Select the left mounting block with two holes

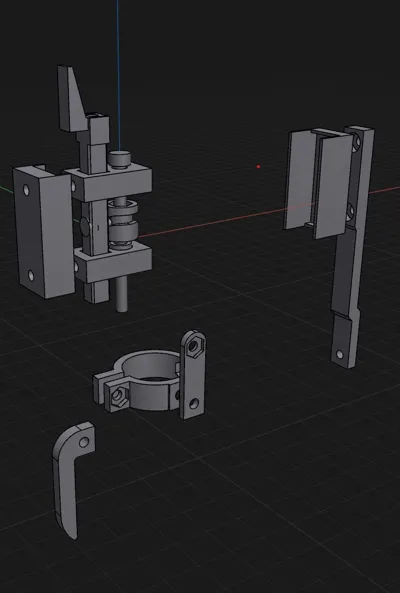point(43,233)
